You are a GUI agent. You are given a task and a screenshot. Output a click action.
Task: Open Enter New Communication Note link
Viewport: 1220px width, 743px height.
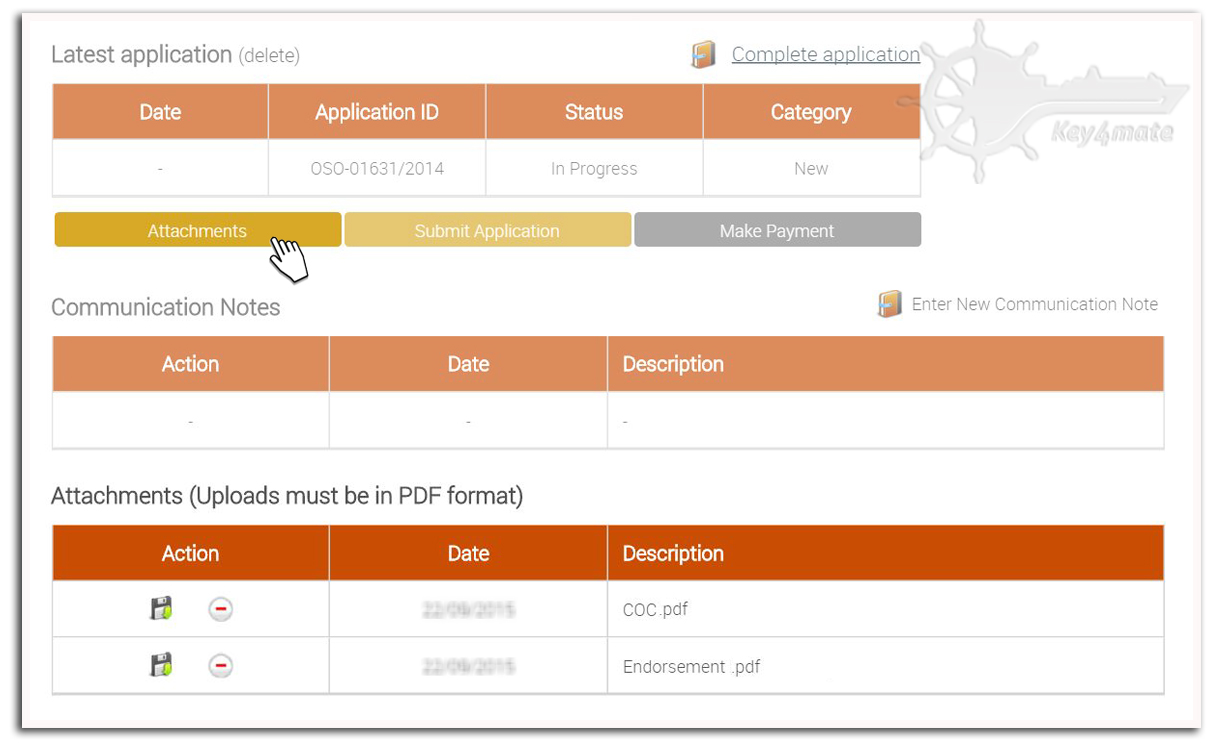pyautogui.click(x=1034, y=304)
